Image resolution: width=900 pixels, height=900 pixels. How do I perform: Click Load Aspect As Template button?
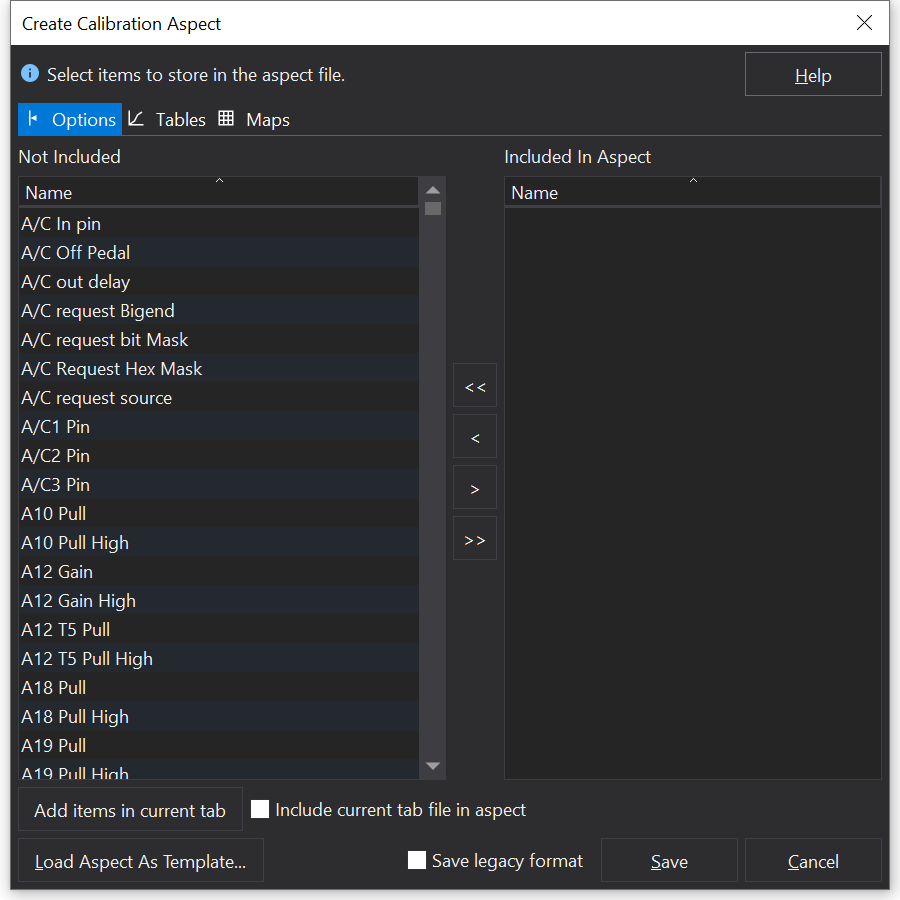tap(140, 861)
